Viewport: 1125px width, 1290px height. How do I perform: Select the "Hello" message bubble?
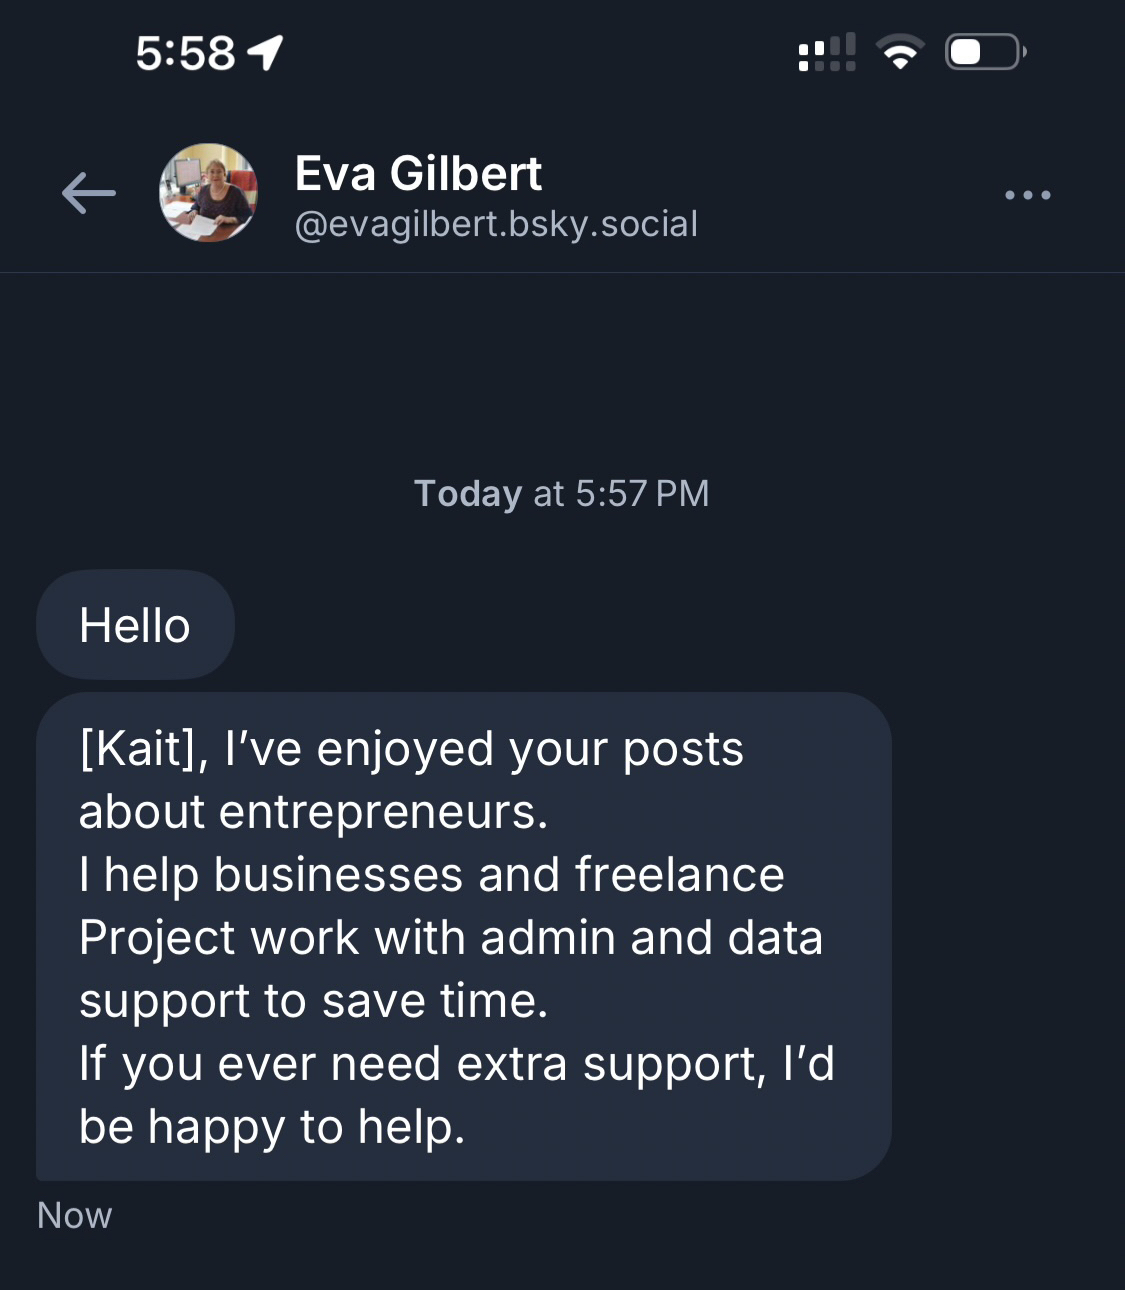[135, 626]
